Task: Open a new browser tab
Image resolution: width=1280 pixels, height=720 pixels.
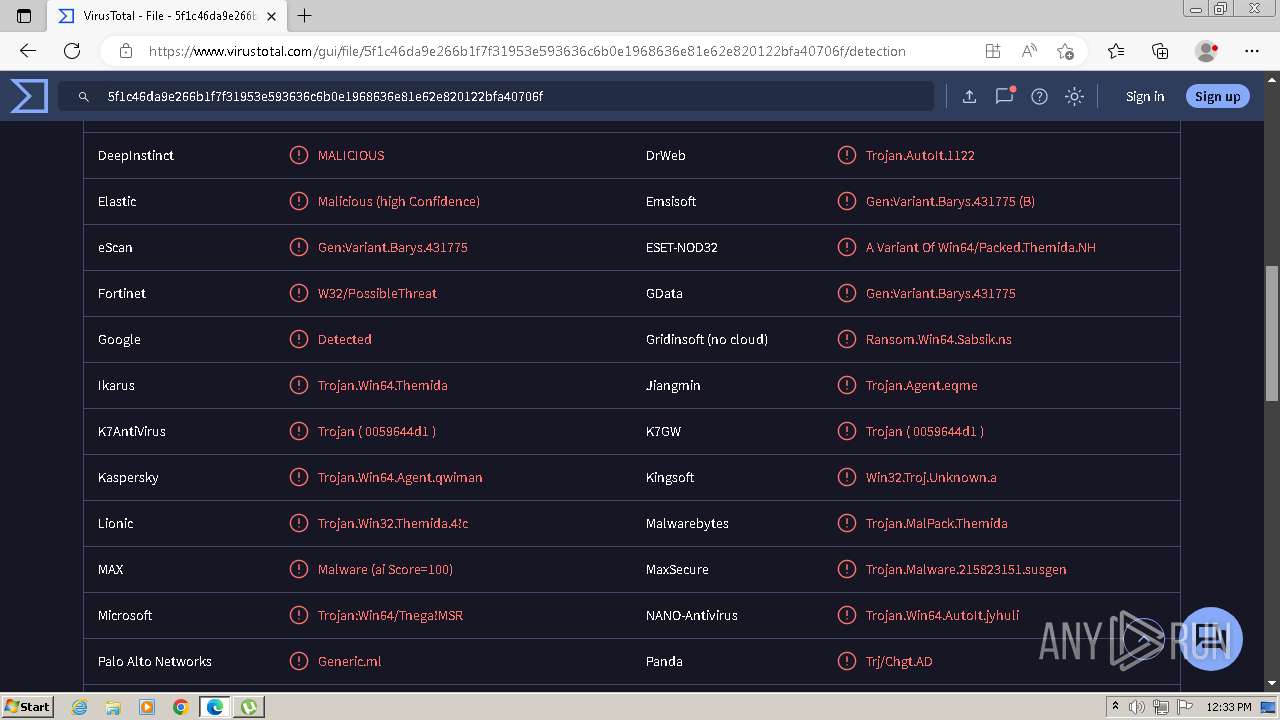Action: tap(305, 16)
